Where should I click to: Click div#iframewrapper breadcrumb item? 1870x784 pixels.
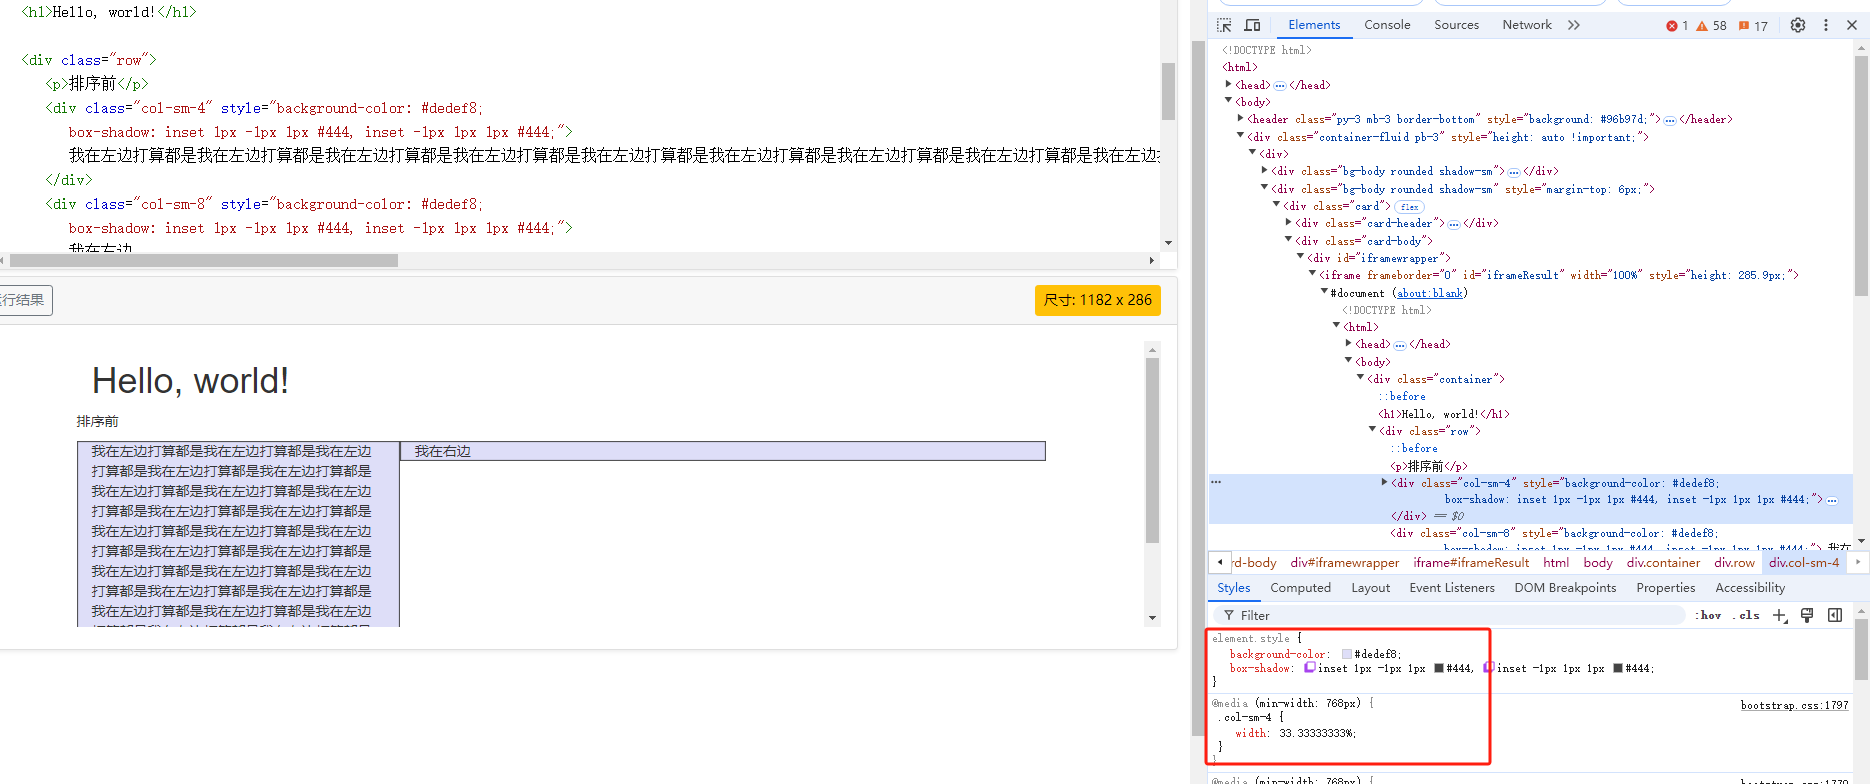(x=1345, y=563)
